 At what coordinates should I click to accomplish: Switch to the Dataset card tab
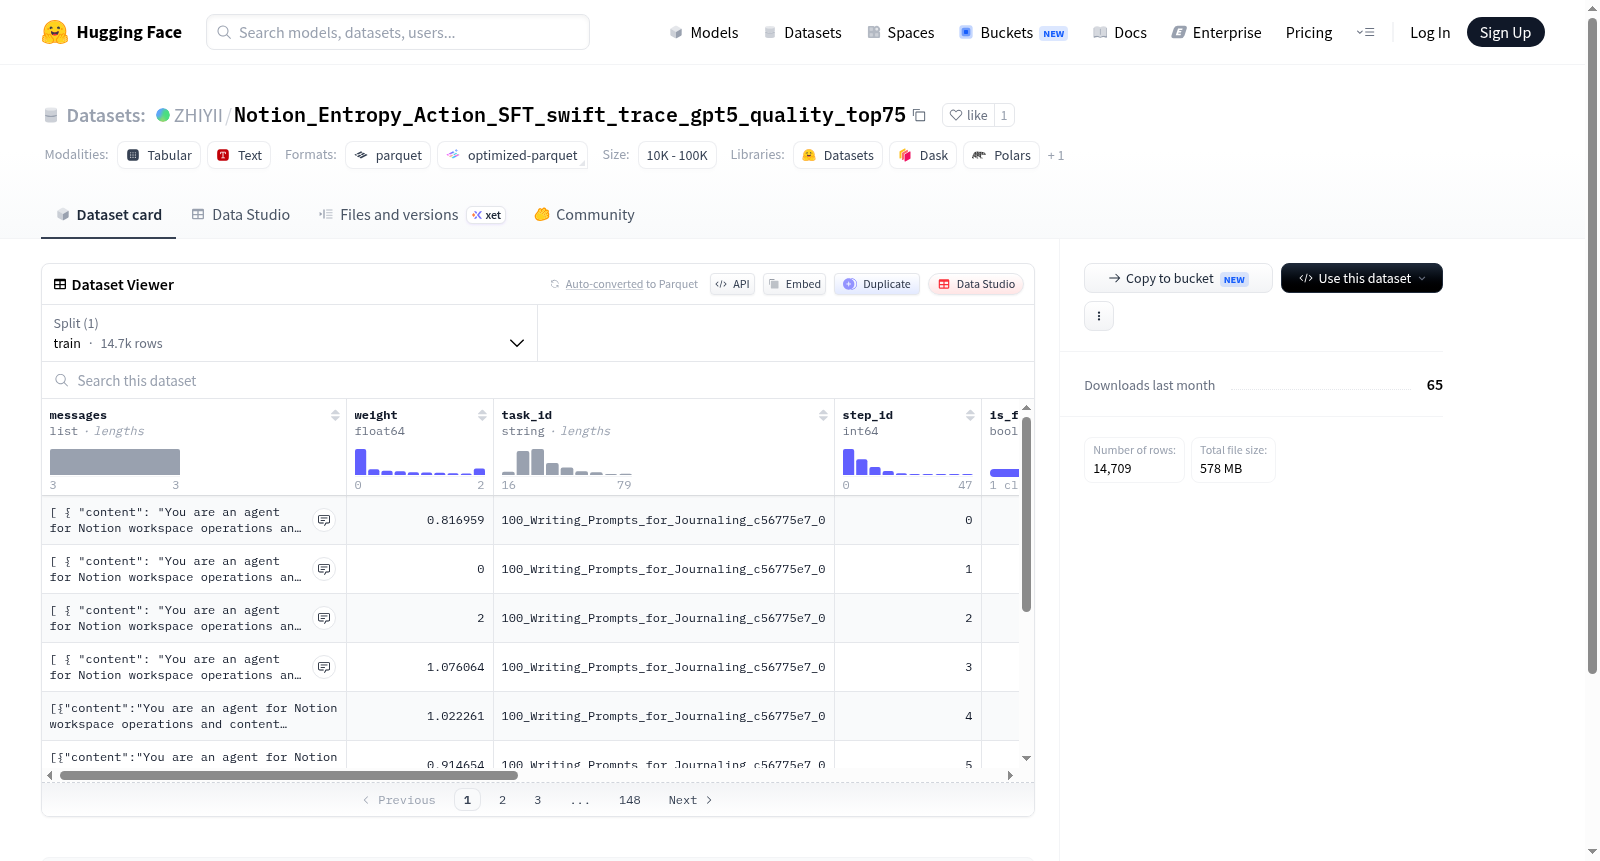click(108, 214)
